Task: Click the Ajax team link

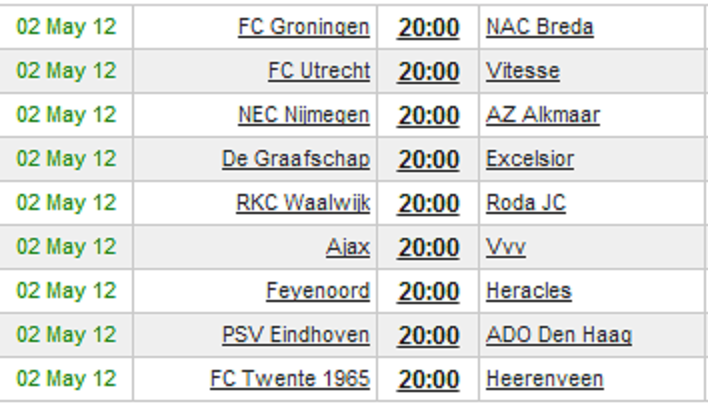Action: coord(348,247)
